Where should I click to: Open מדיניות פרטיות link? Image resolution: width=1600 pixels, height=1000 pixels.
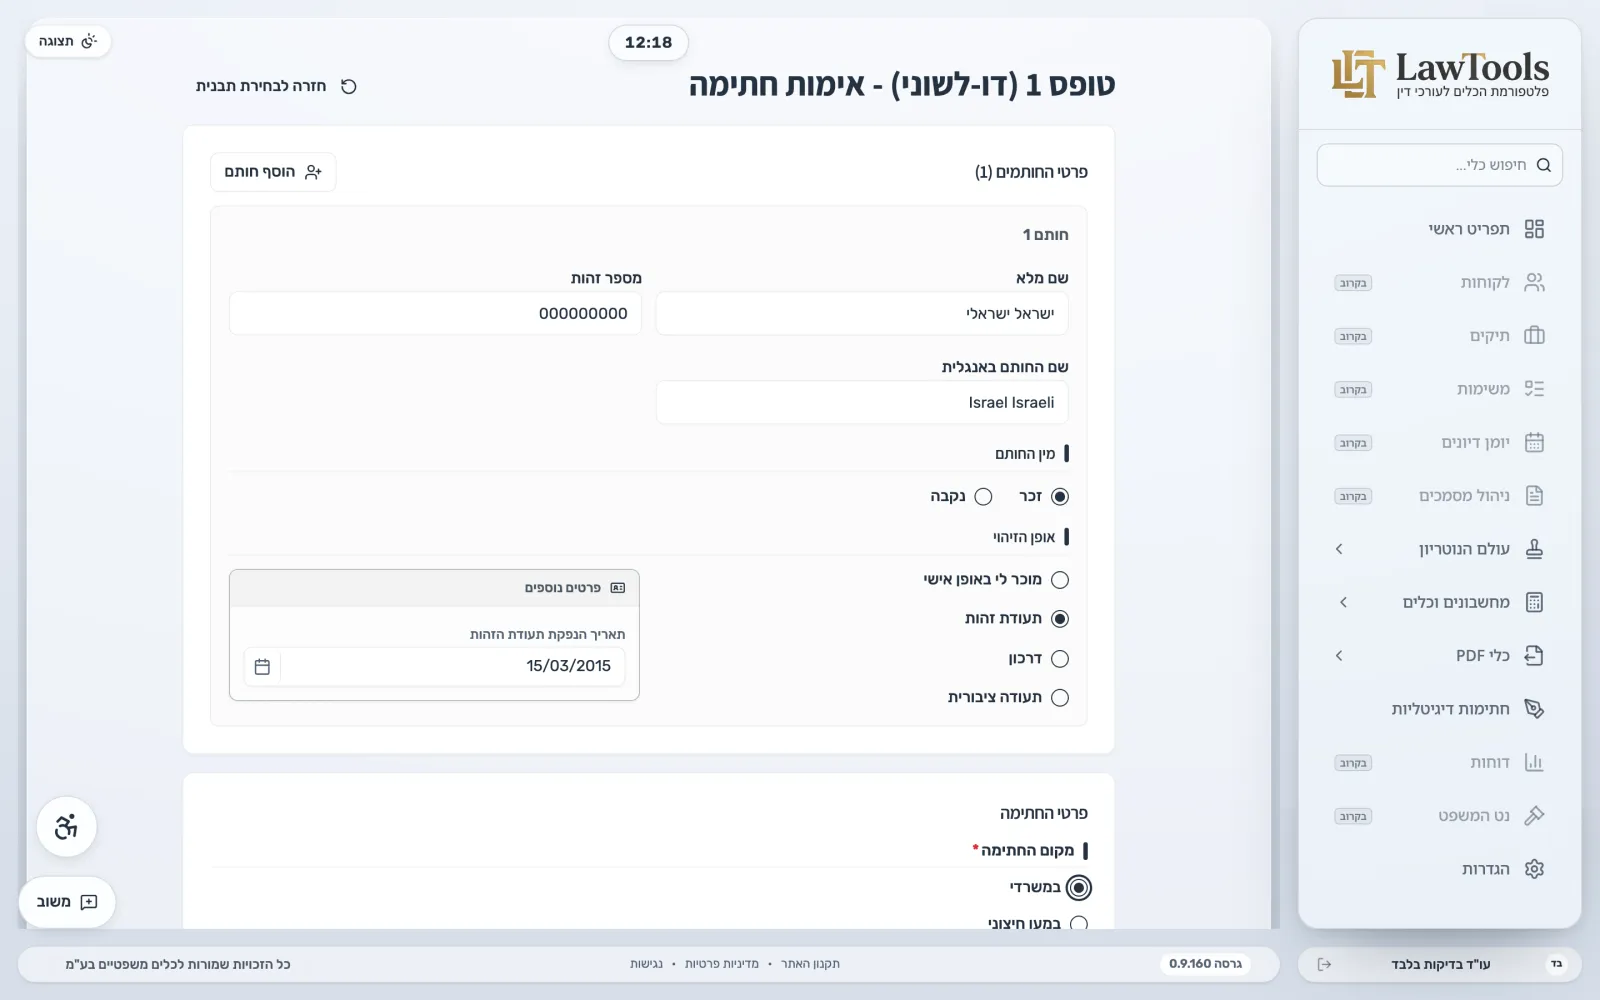tap(721, 964)
